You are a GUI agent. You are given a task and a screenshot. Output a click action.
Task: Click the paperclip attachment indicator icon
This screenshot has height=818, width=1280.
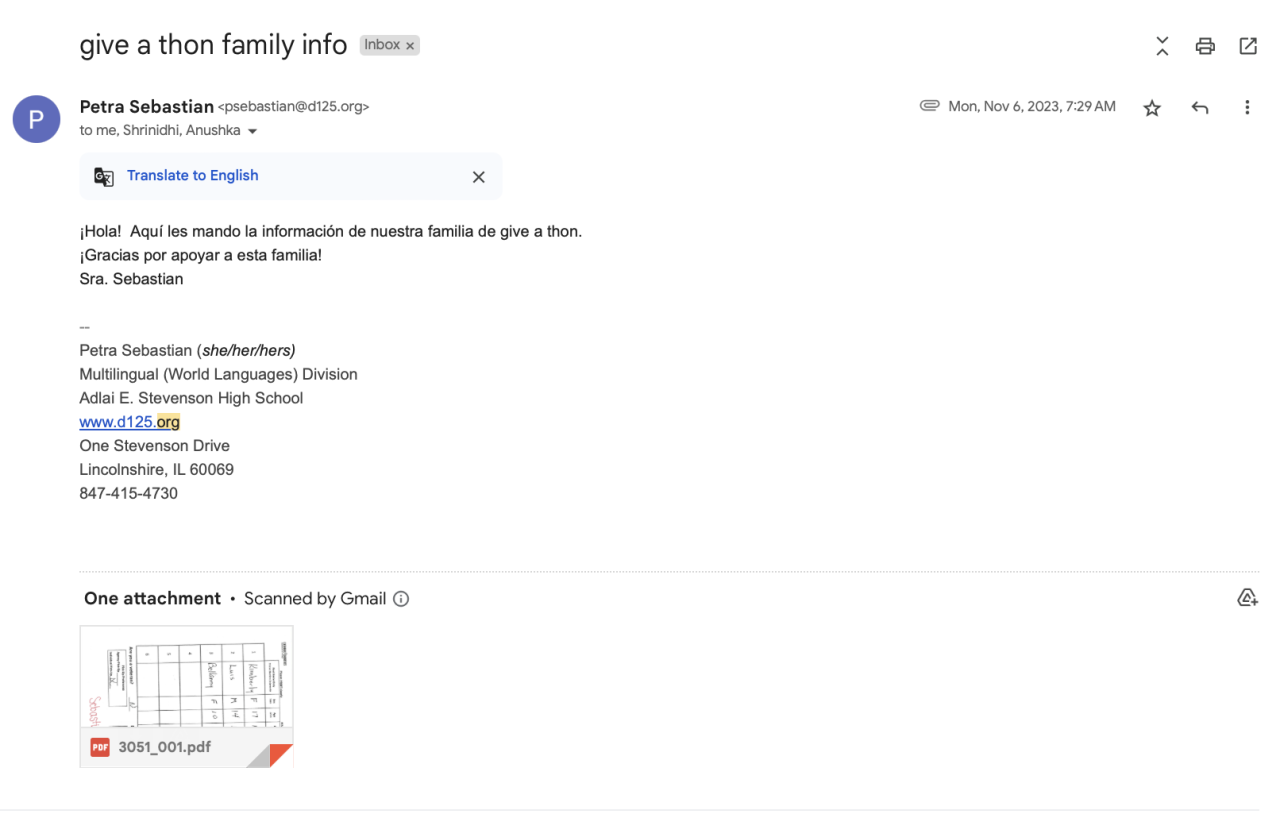coord(929,106)
